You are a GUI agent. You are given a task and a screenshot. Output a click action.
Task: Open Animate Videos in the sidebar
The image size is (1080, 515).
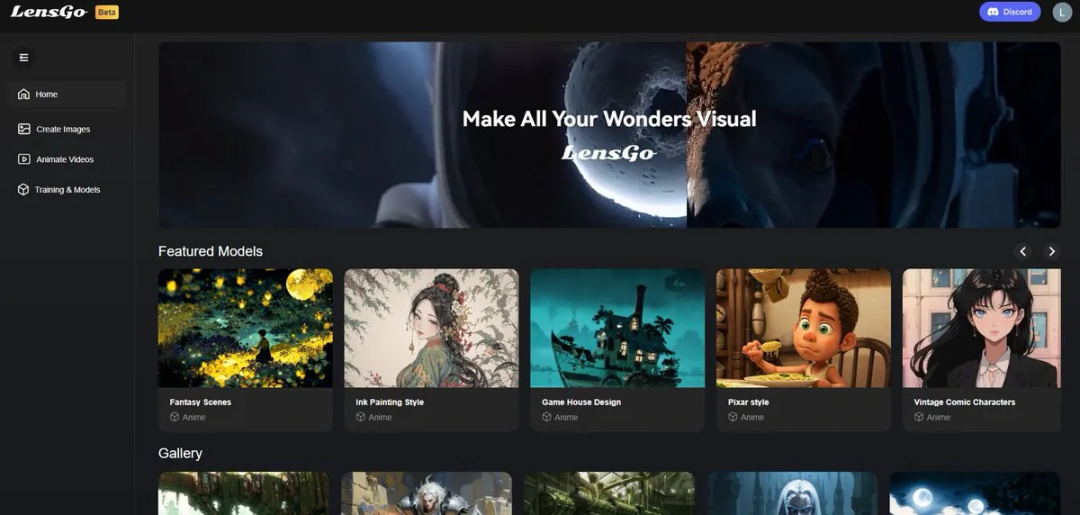pyautogui.click(x=67, y=159)
